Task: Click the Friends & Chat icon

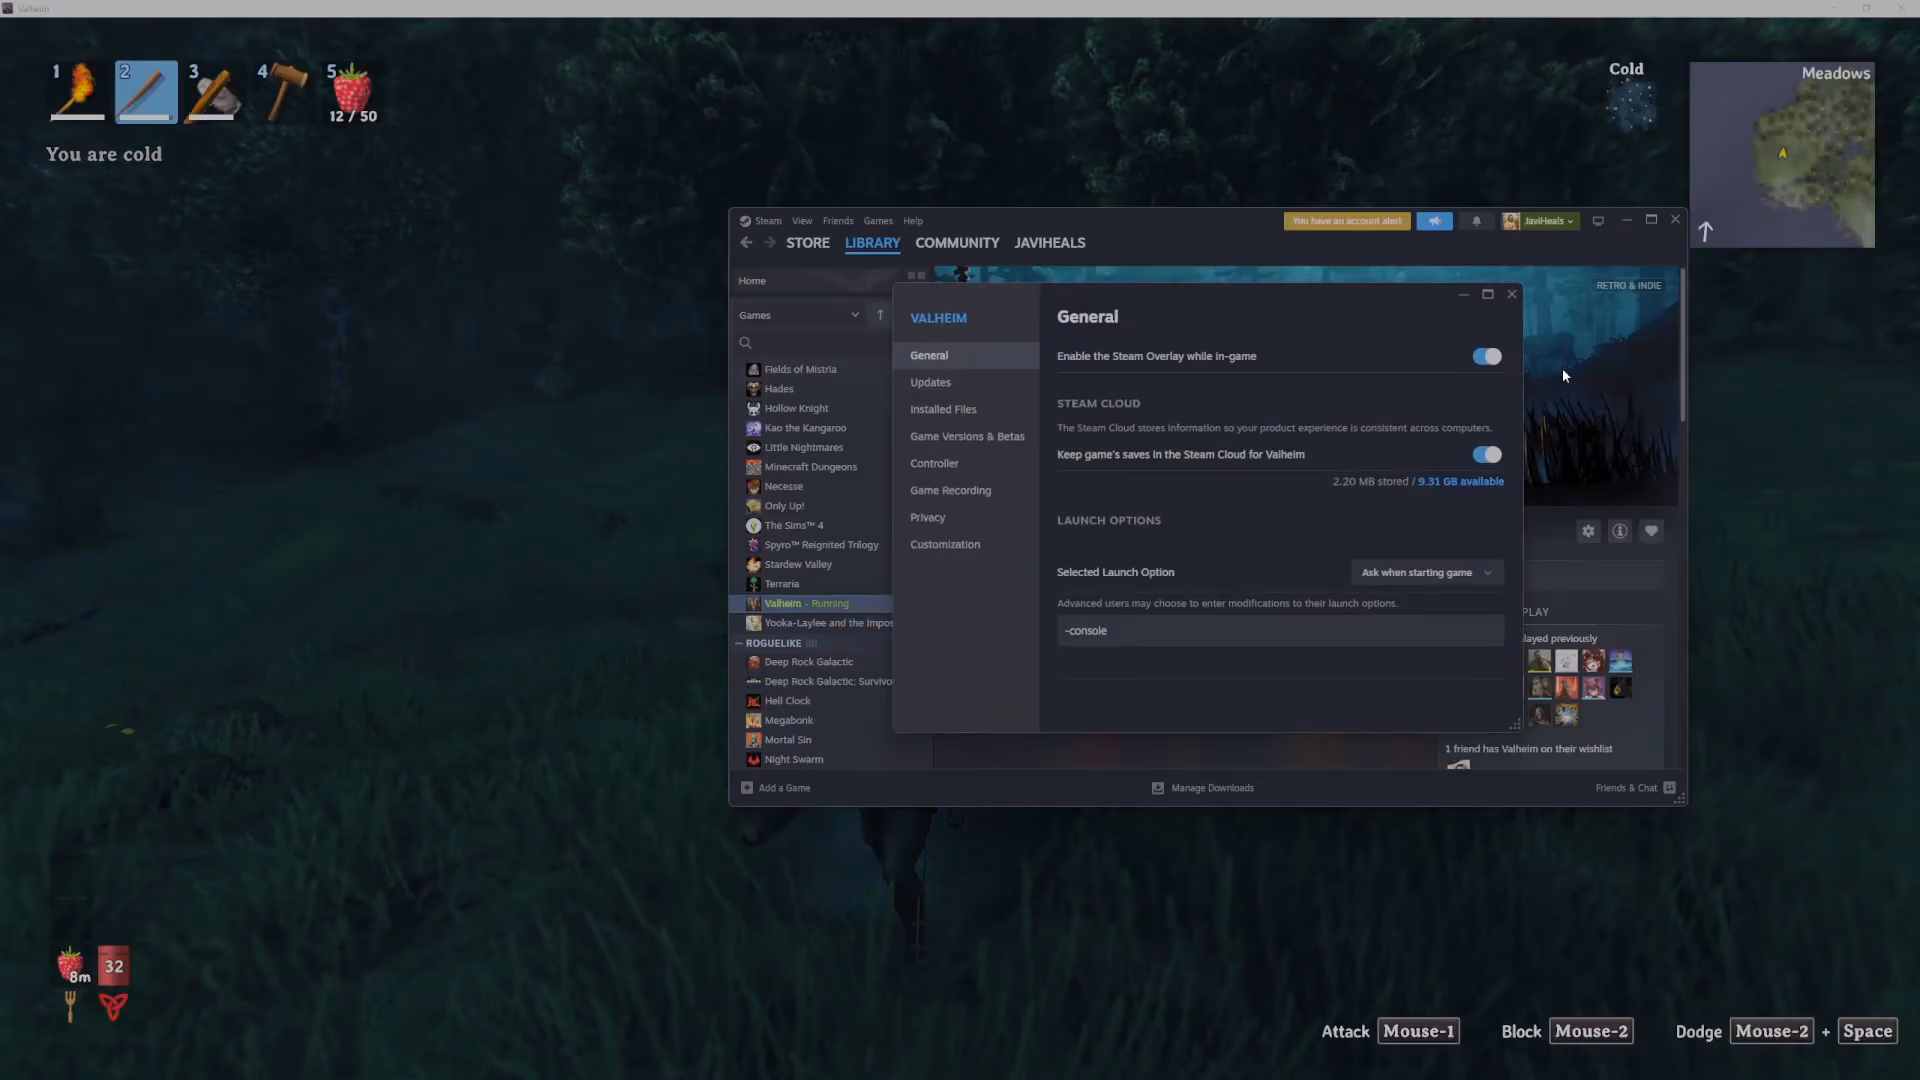Action: pyautogui.click(x=1669, y=788)
